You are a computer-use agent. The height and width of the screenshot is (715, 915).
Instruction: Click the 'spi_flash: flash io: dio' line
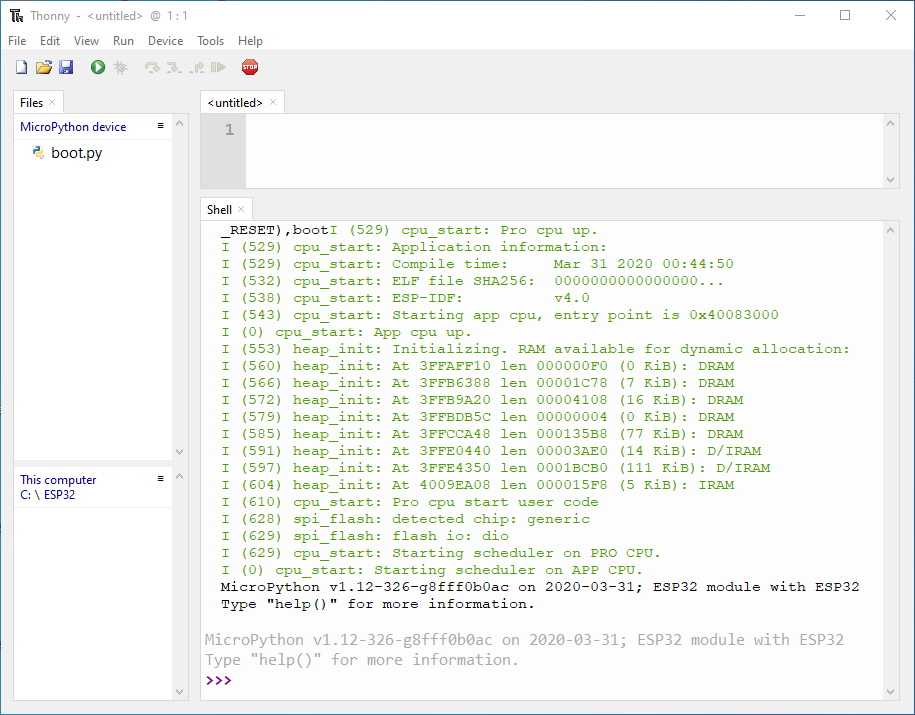coord(365,536)
